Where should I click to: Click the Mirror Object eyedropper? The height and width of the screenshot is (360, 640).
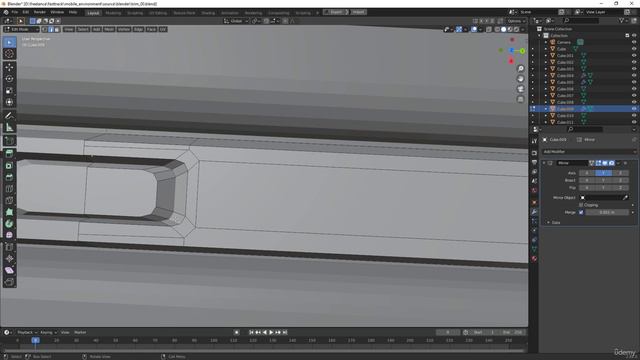[x=625, y=198]
